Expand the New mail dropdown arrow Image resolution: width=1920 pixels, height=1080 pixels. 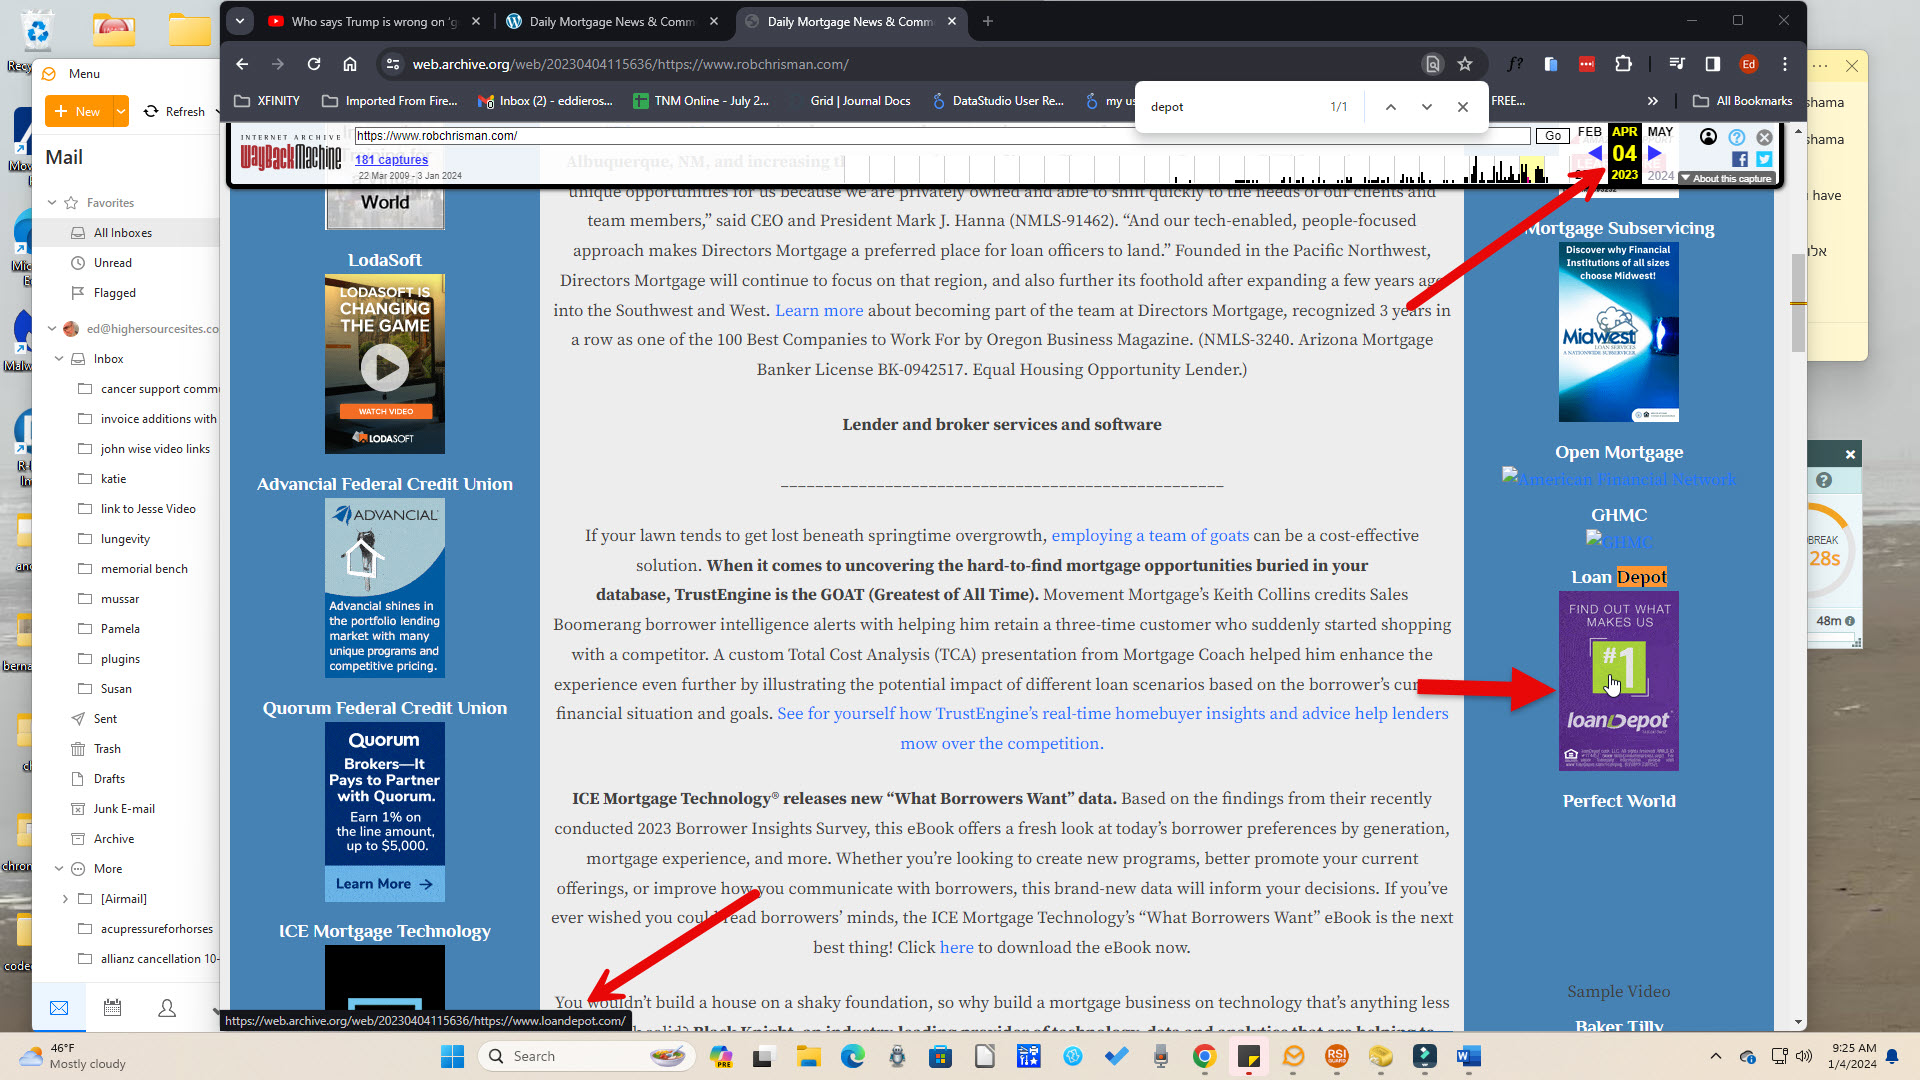(x=120, y=111)
